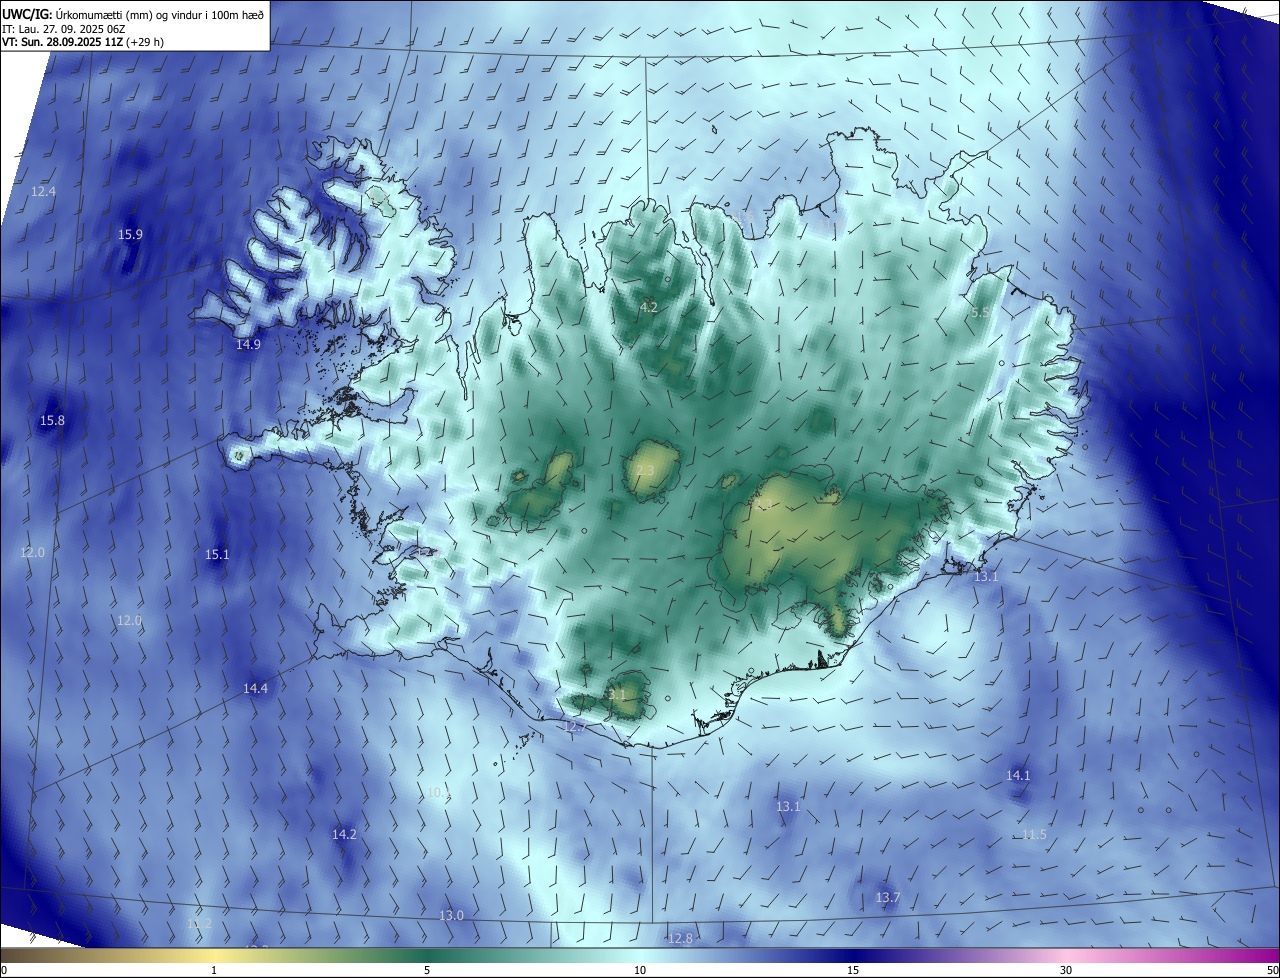Click the 50 tick label on color scale
The image size is (1280, 978).
coord(1272,970)
